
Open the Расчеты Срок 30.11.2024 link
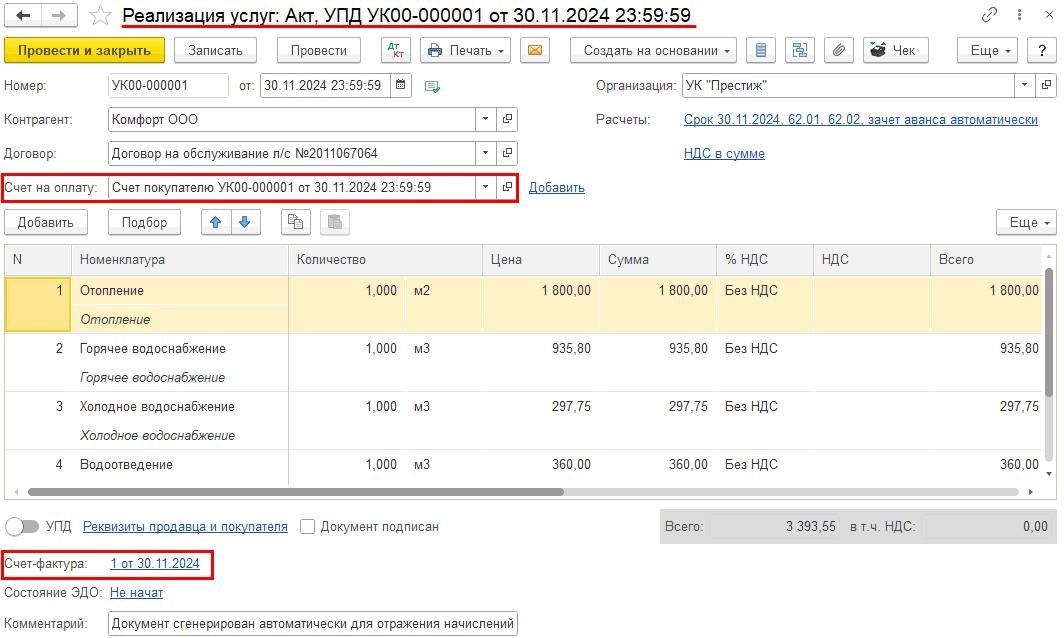point(860,119)
